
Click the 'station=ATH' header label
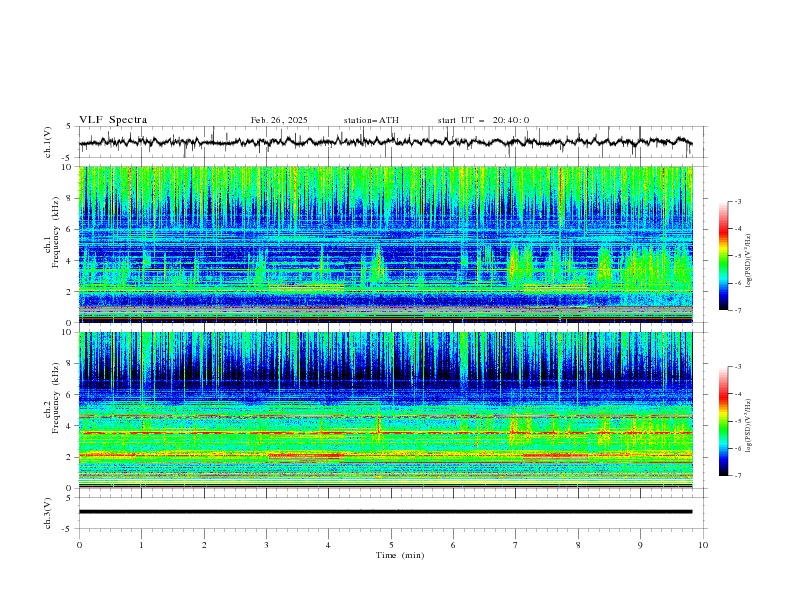coord(371,120)
